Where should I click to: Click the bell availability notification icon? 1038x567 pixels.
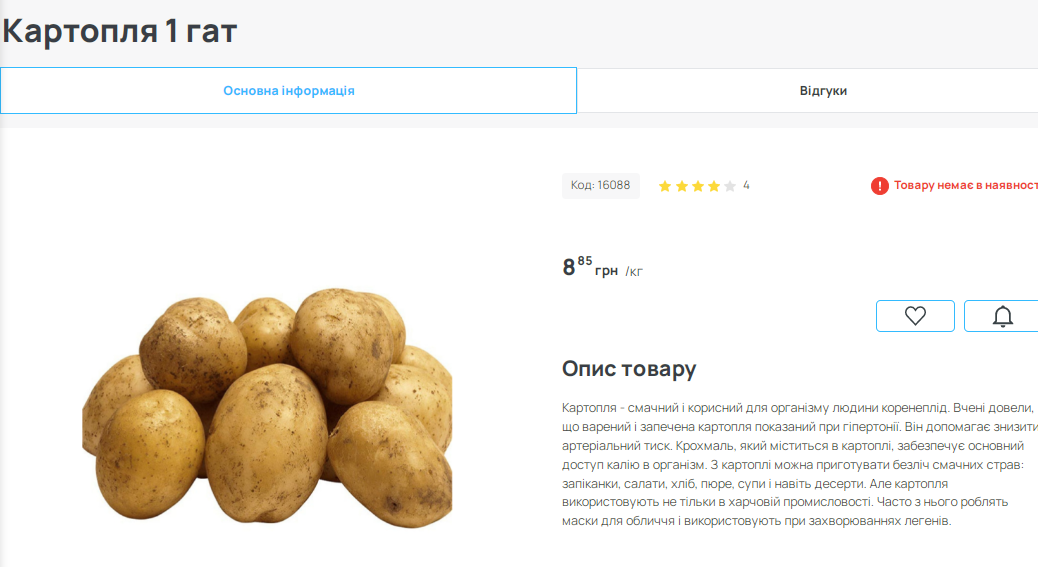1002,316
